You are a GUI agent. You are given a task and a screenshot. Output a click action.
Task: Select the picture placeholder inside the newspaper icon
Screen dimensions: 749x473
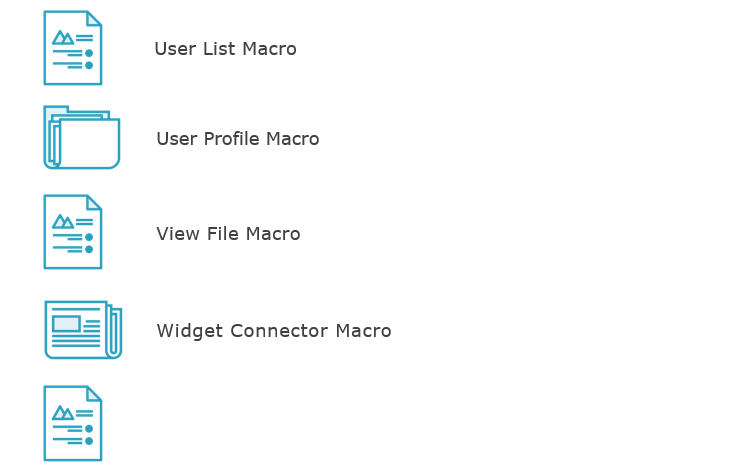tap(66, 323)
